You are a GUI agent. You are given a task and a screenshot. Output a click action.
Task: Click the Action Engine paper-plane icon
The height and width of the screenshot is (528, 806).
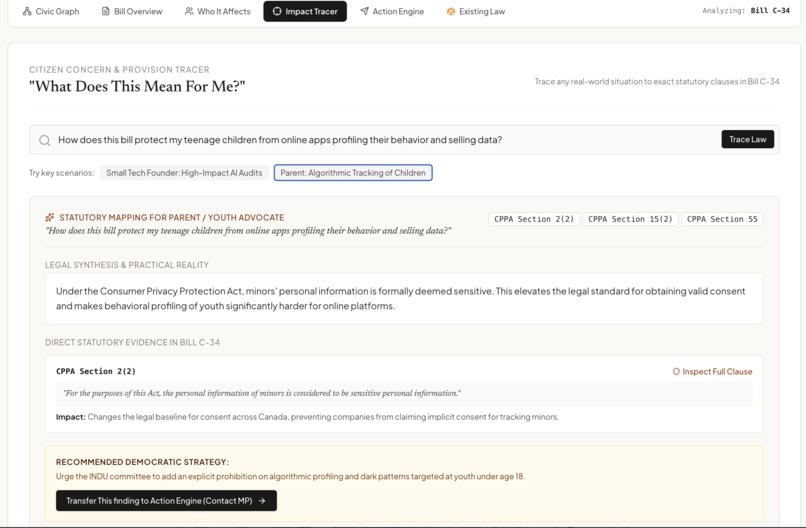(364, 11)
